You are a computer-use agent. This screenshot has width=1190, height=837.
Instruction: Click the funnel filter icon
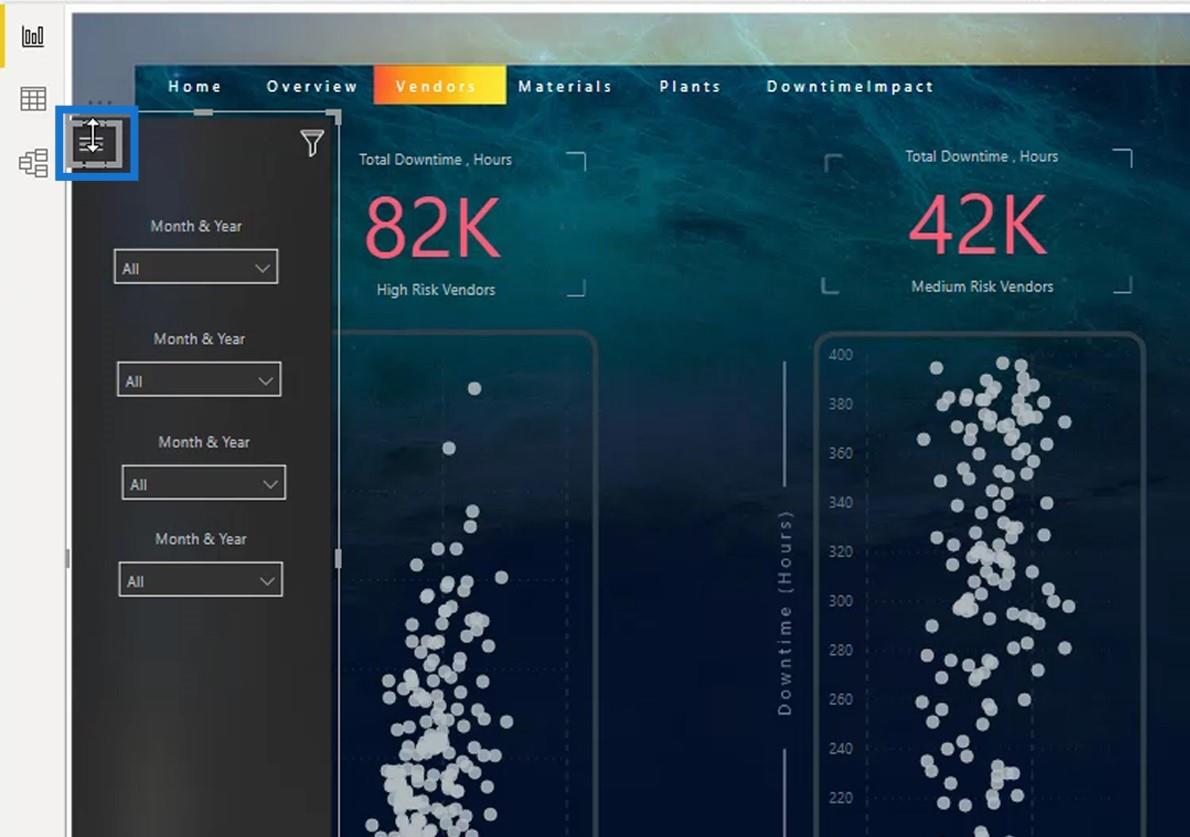point(312,142)
